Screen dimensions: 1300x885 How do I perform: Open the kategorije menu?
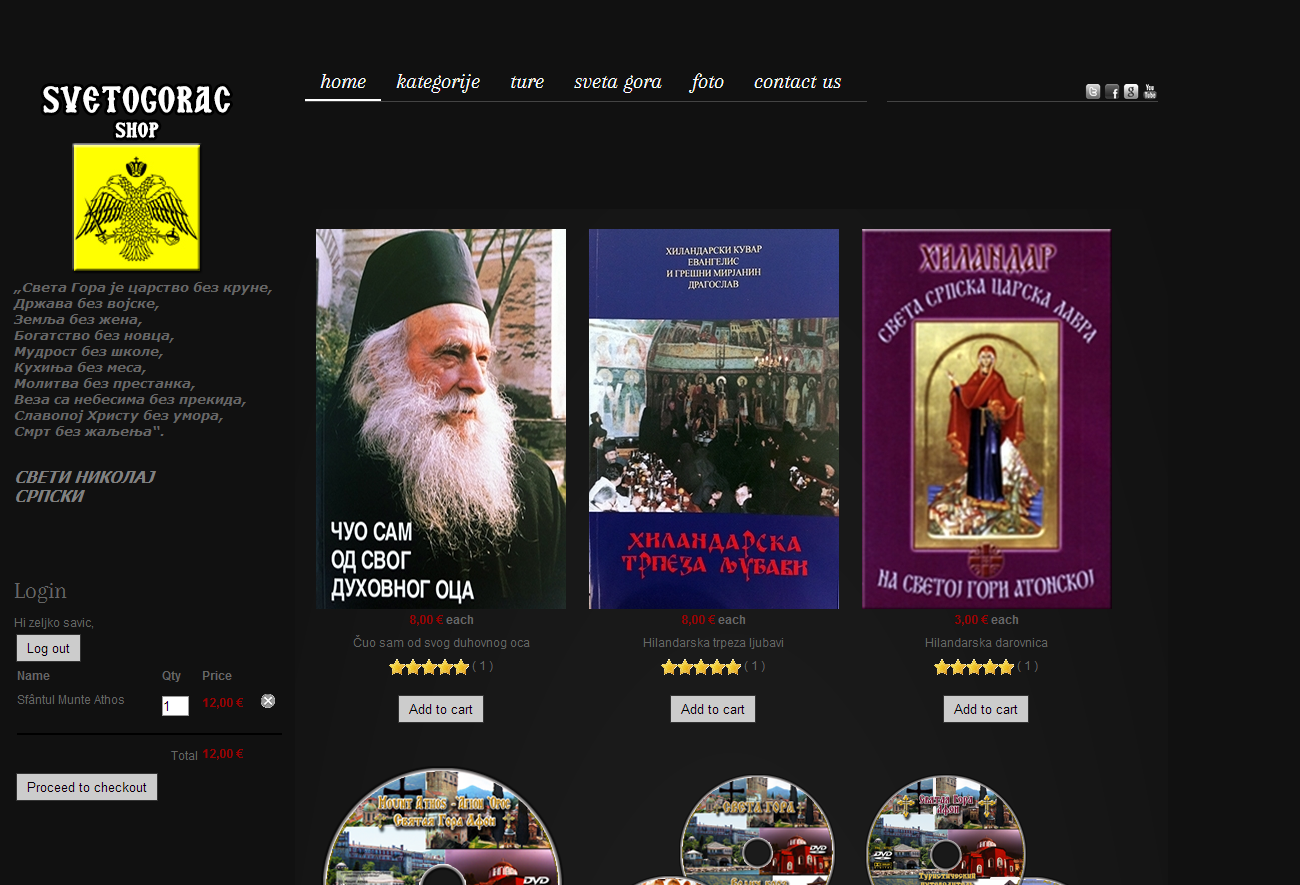[438, 82]
